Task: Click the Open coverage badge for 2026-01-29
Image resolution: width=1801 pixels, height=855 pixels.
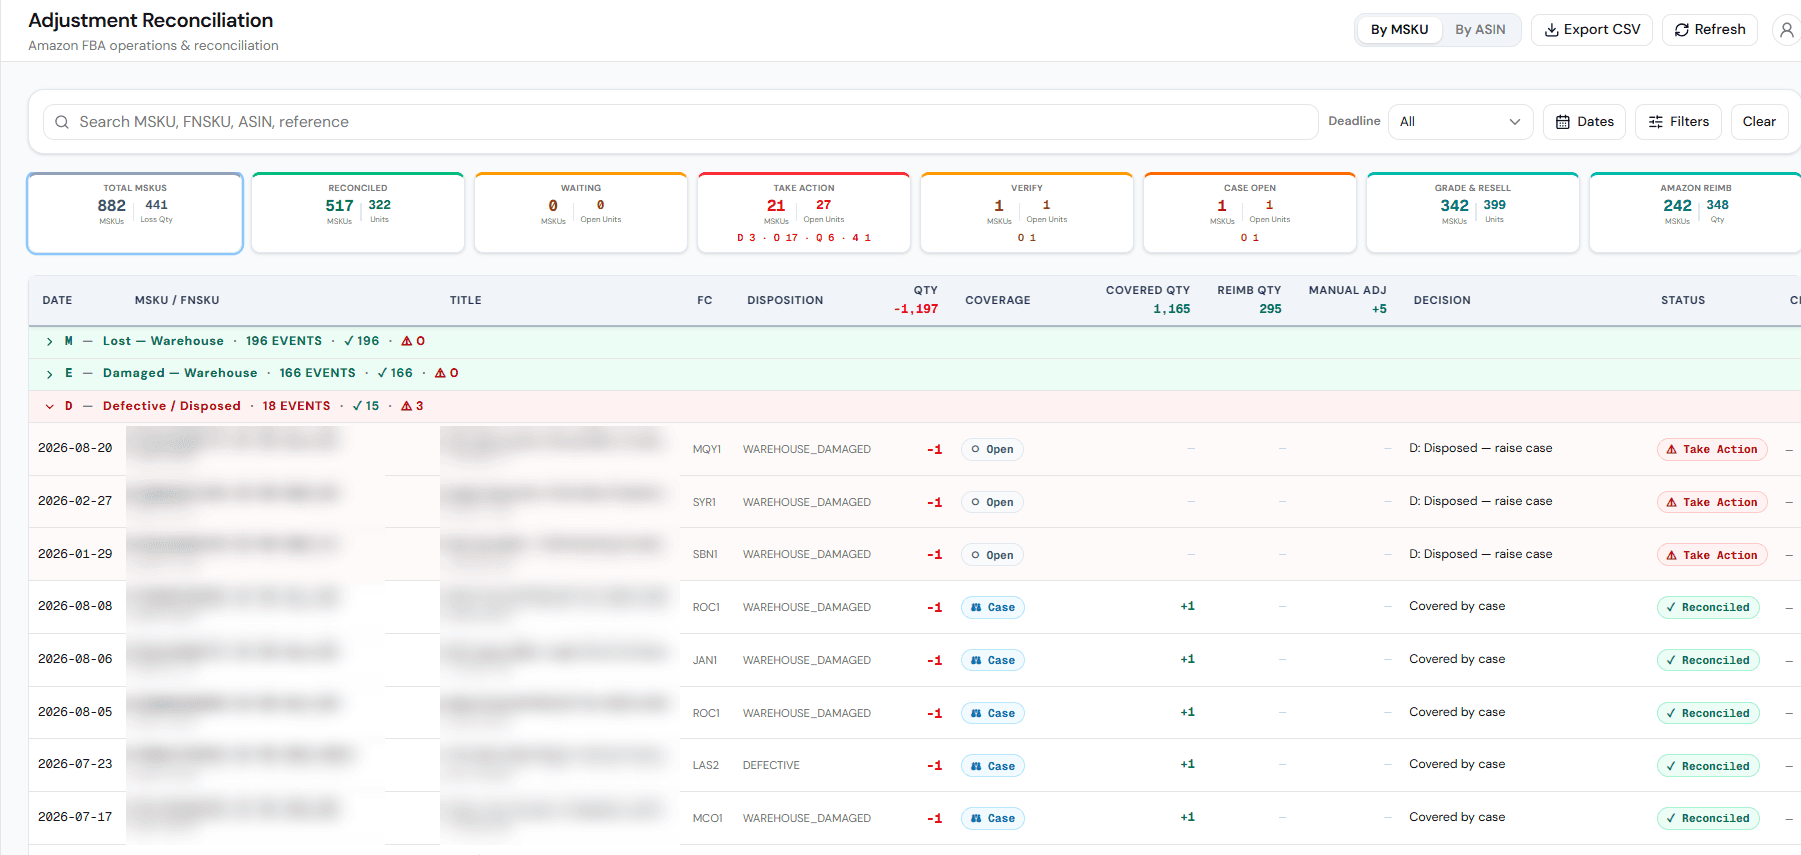Action: (x=992, y=555)
